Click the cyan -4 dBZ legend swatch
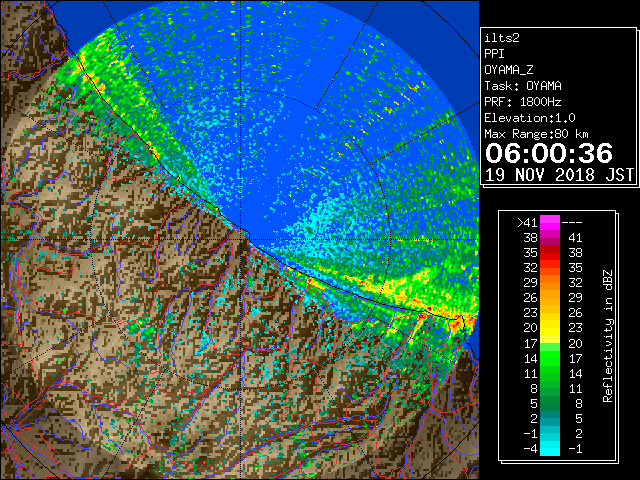This screenshot has height=480, width=640. coord(550,449)
